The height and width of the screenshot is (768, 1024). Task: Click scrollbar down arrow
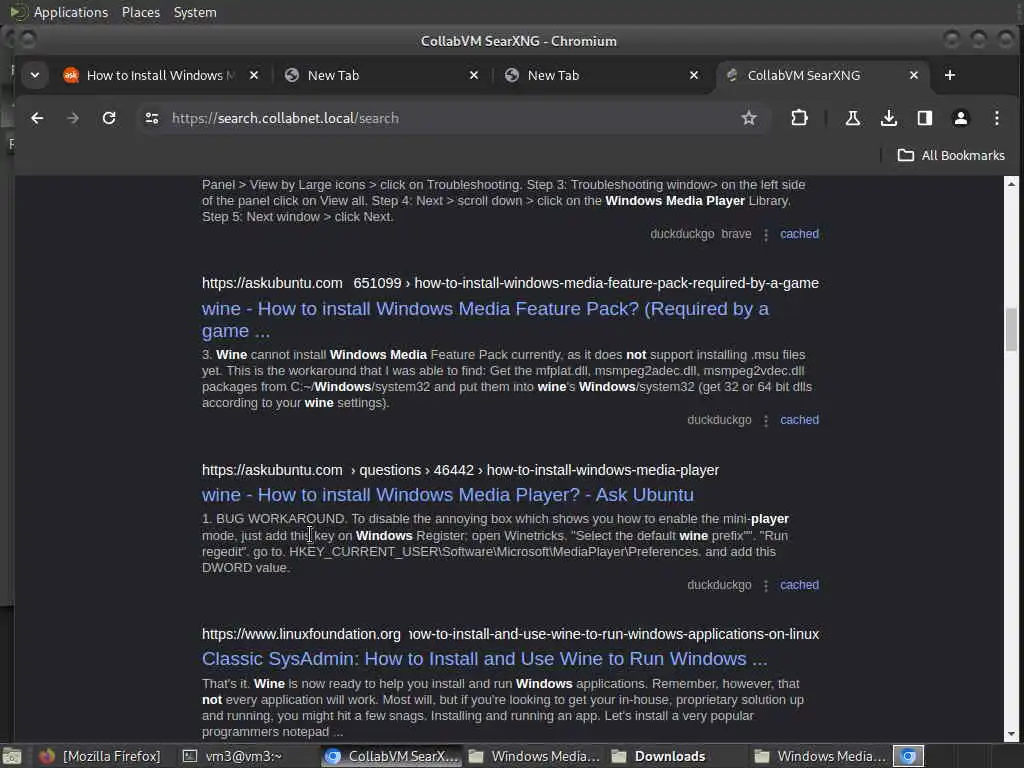point(1011,734)
